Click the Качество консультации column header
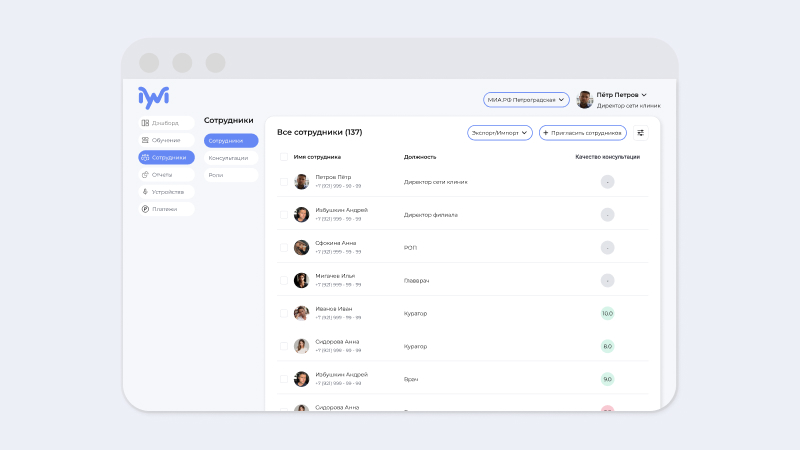 click(607, 157)
